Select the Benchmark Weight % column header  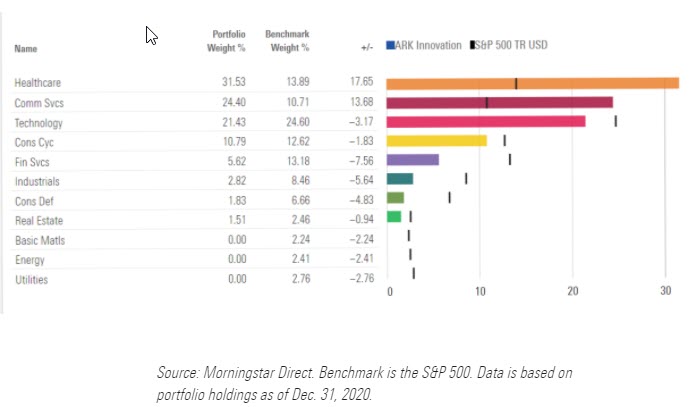(x=287, y=40)
